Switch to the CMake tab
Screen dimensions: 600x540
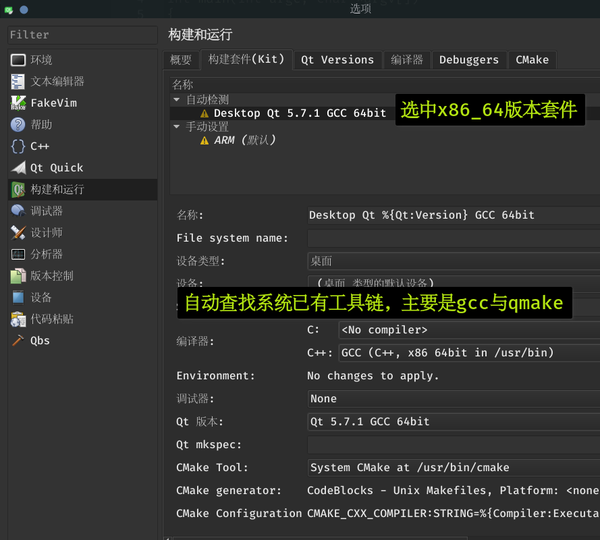[x=532, y=60]
